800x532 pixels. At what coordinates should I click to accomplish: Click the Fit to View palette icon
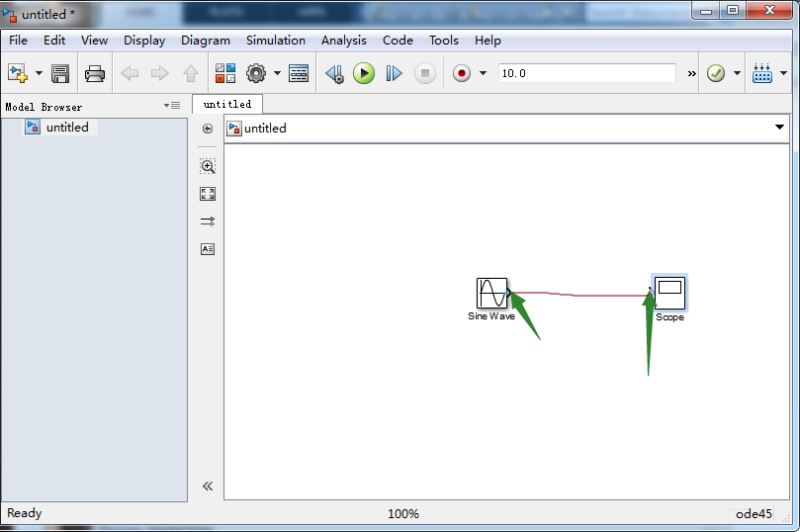click(208, 194)
